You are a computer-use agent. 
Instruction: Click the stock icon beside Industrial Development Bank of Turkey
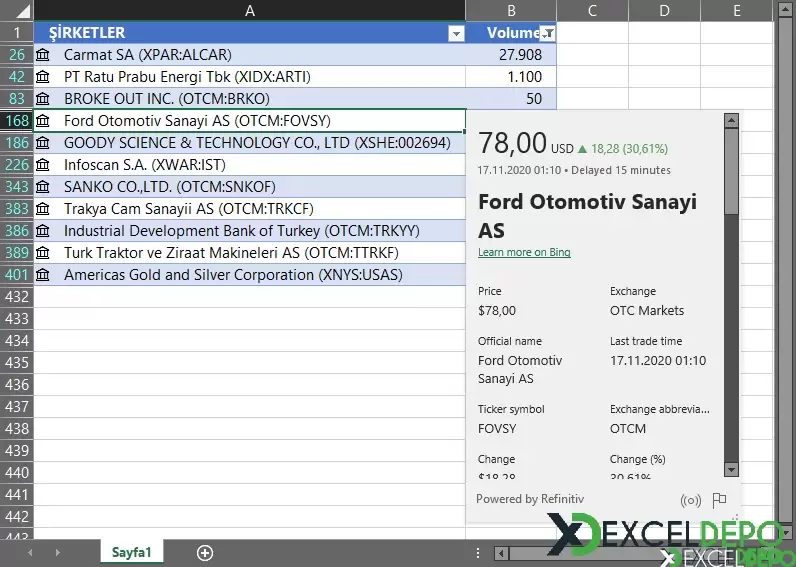click(43, 230)
